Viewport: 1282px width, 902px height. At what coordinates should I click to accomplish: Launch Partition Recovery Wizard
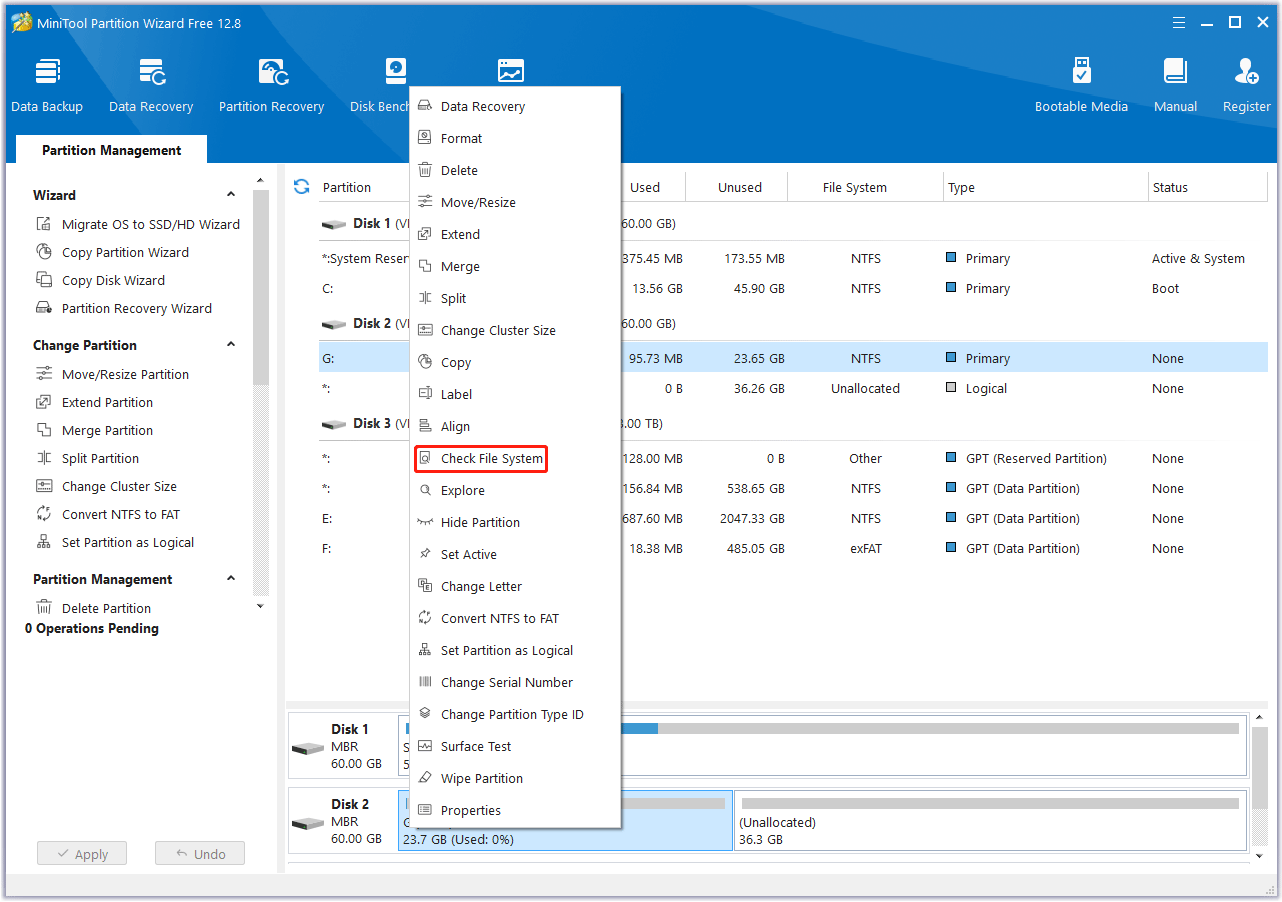point(124,308)
